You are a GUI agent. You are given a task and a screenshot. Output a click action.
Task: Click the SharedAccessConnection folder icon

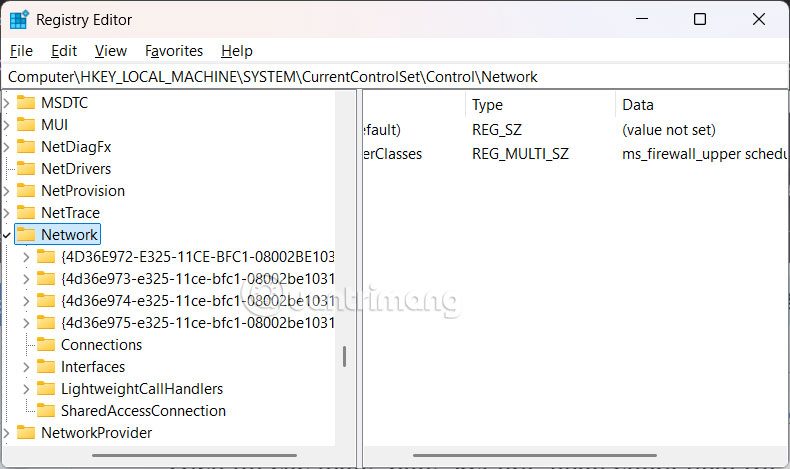click(x=46, y=411)
